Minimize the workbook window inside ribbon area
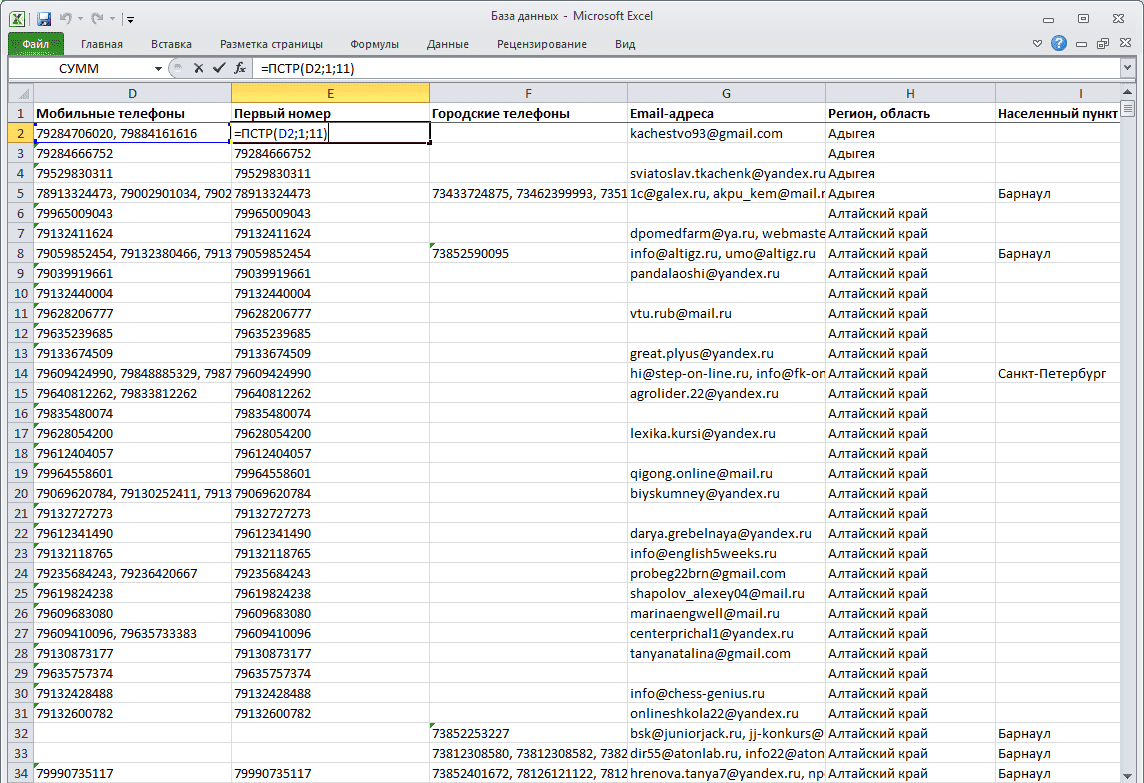1144x783 pixels. point(1081,45)
